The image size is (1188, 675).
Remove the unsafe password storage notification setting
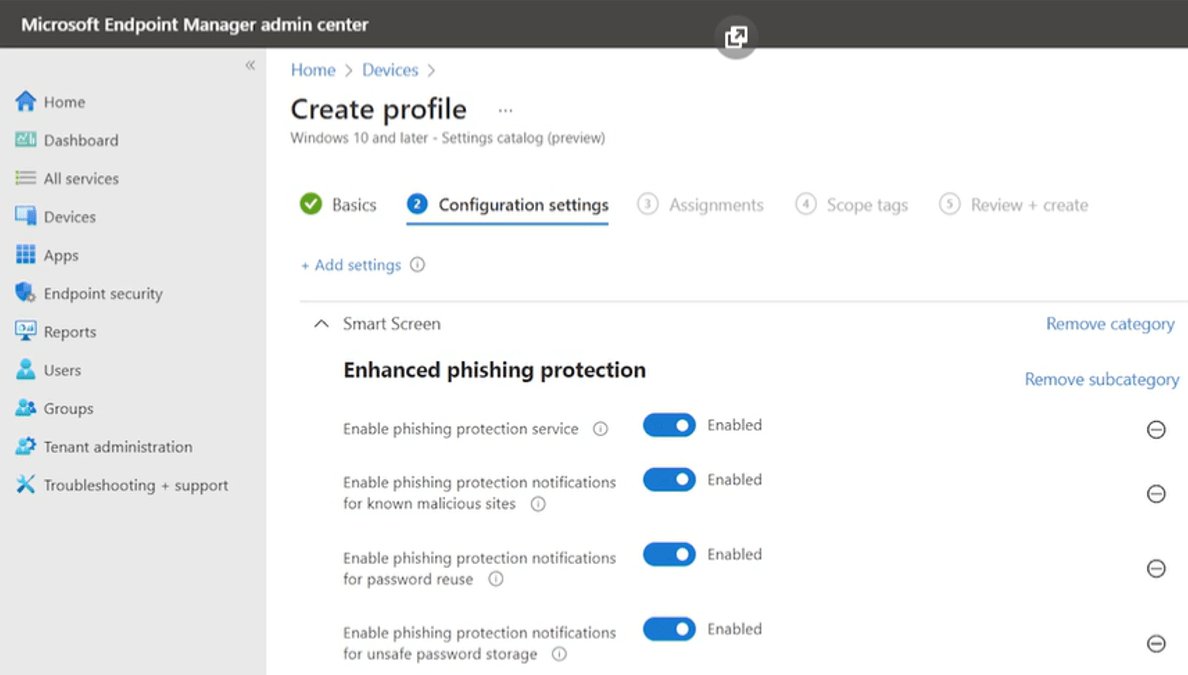[1156, 643]
